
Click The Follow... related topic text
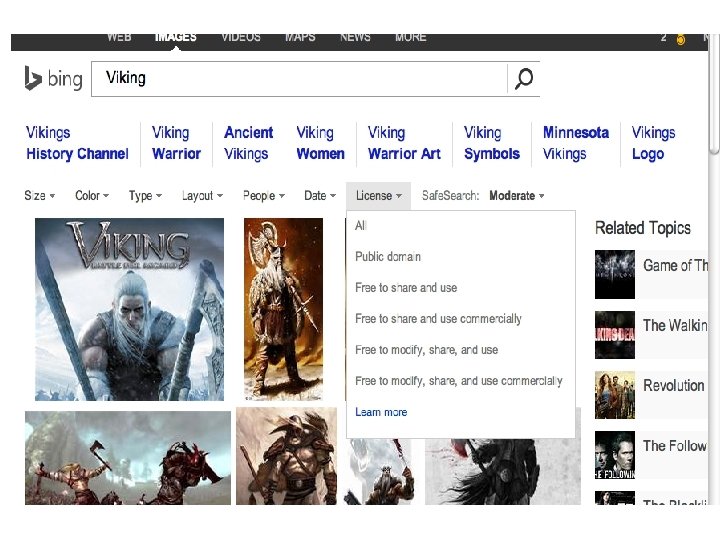[x=675, y=446]
